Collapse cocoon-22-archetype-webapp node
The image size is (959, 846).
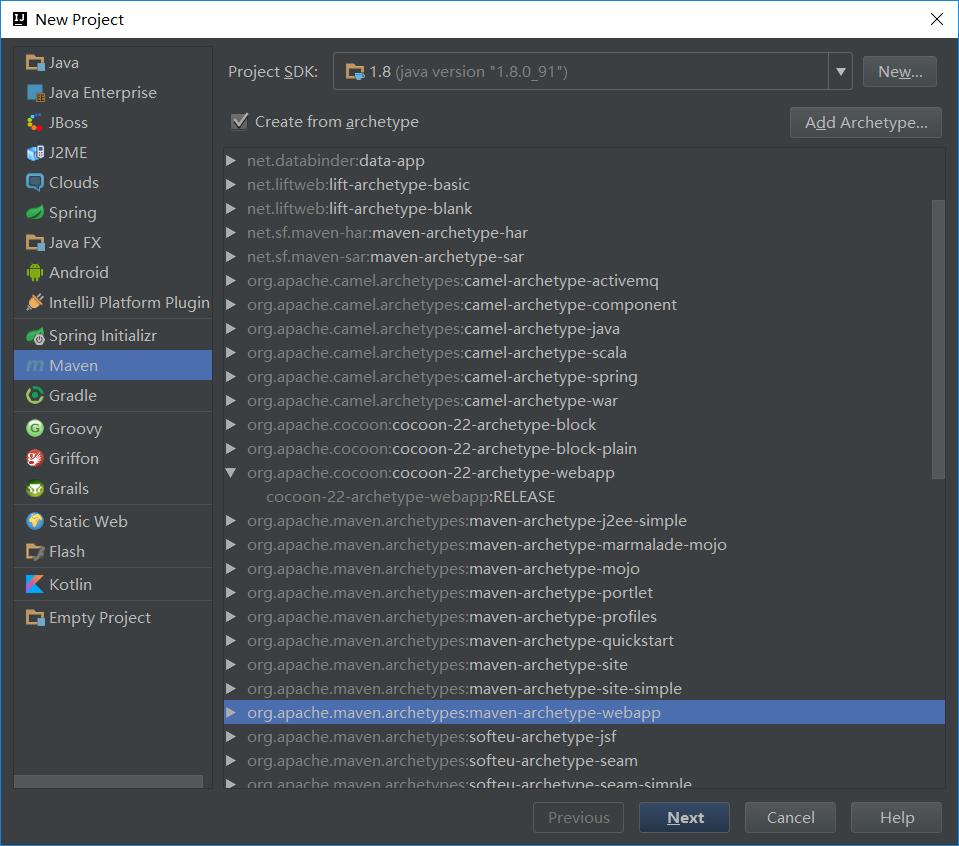click(231, 472)
